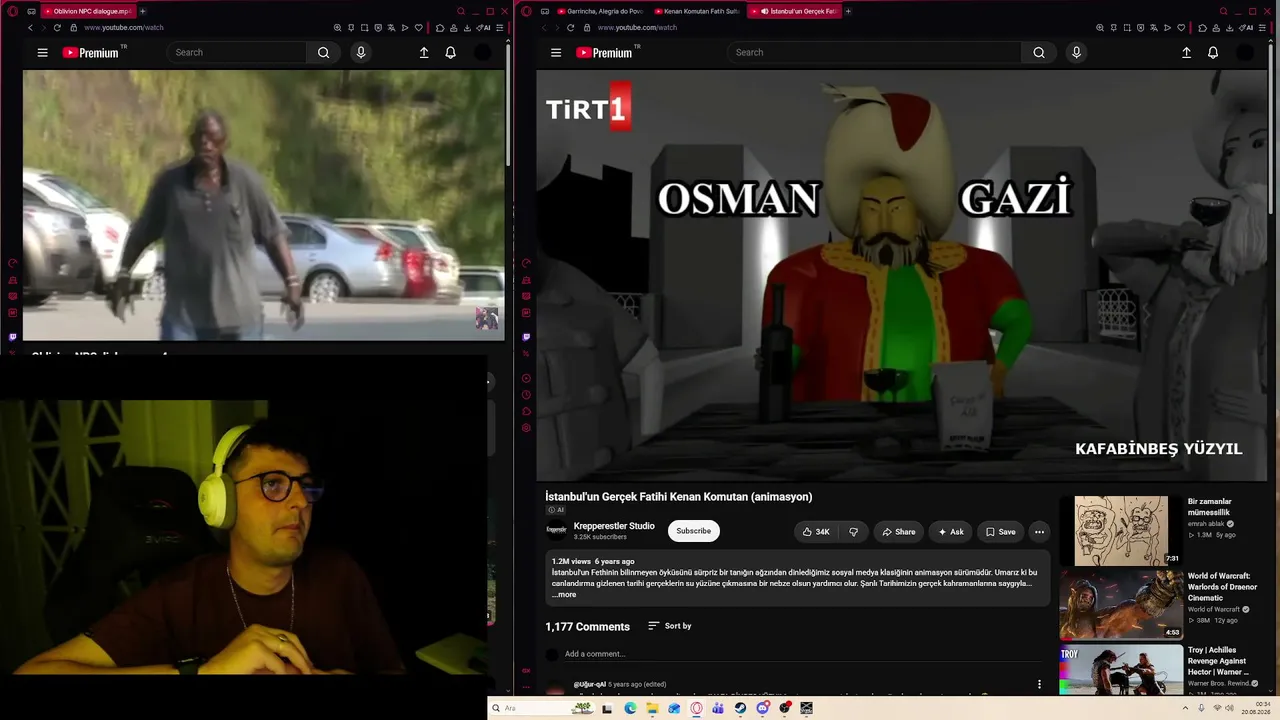Open Microsoft Edge from the taskbar
The width and height of the screenshot is (1280, 720).
click(x=630, y=708)
